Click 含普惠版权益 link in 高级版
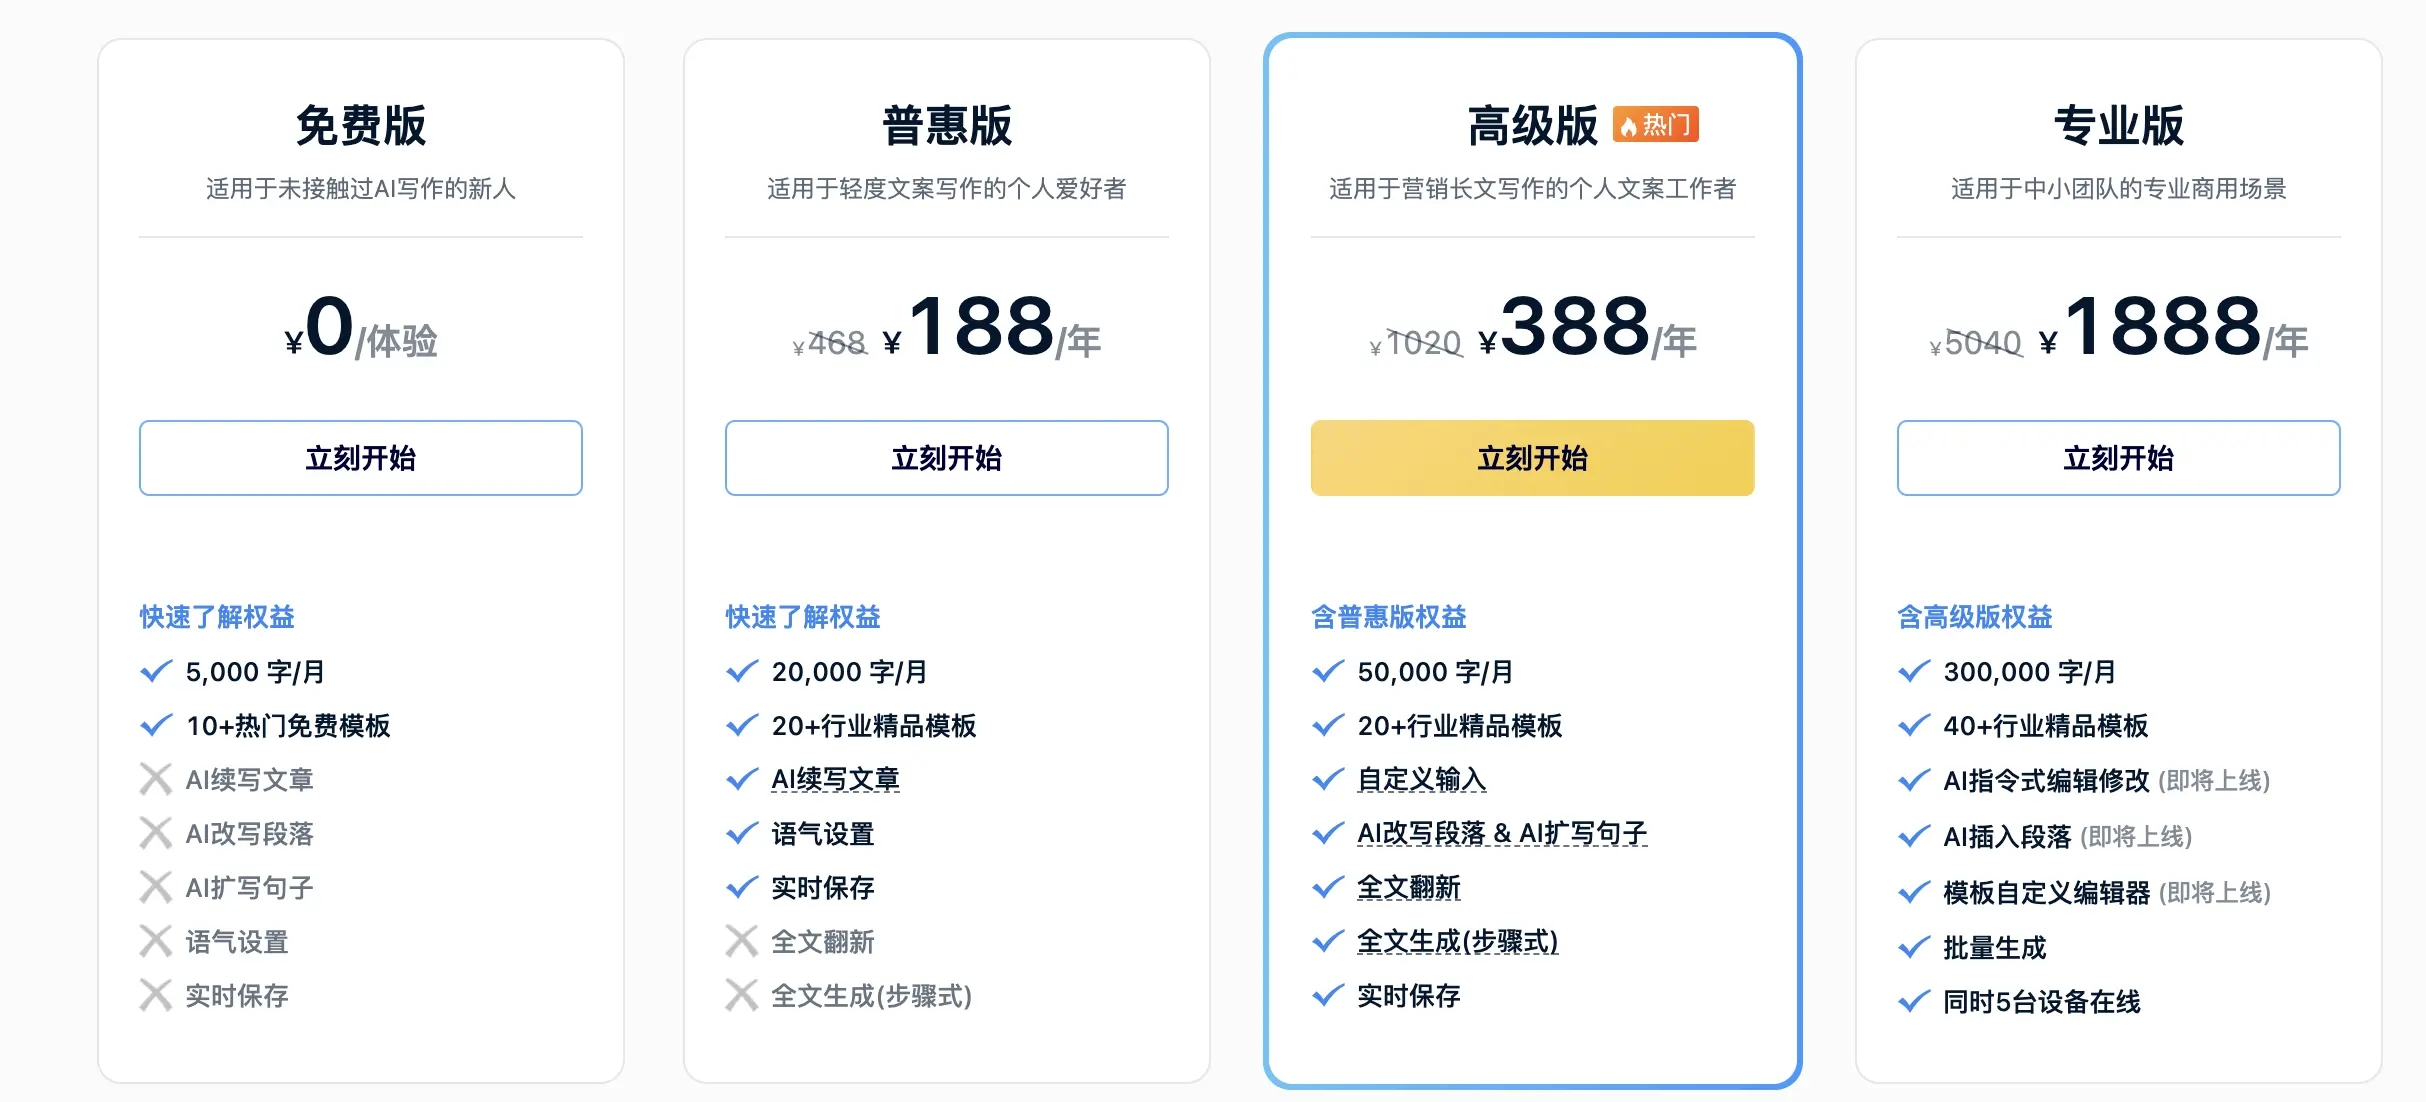 click(1388, 617)
